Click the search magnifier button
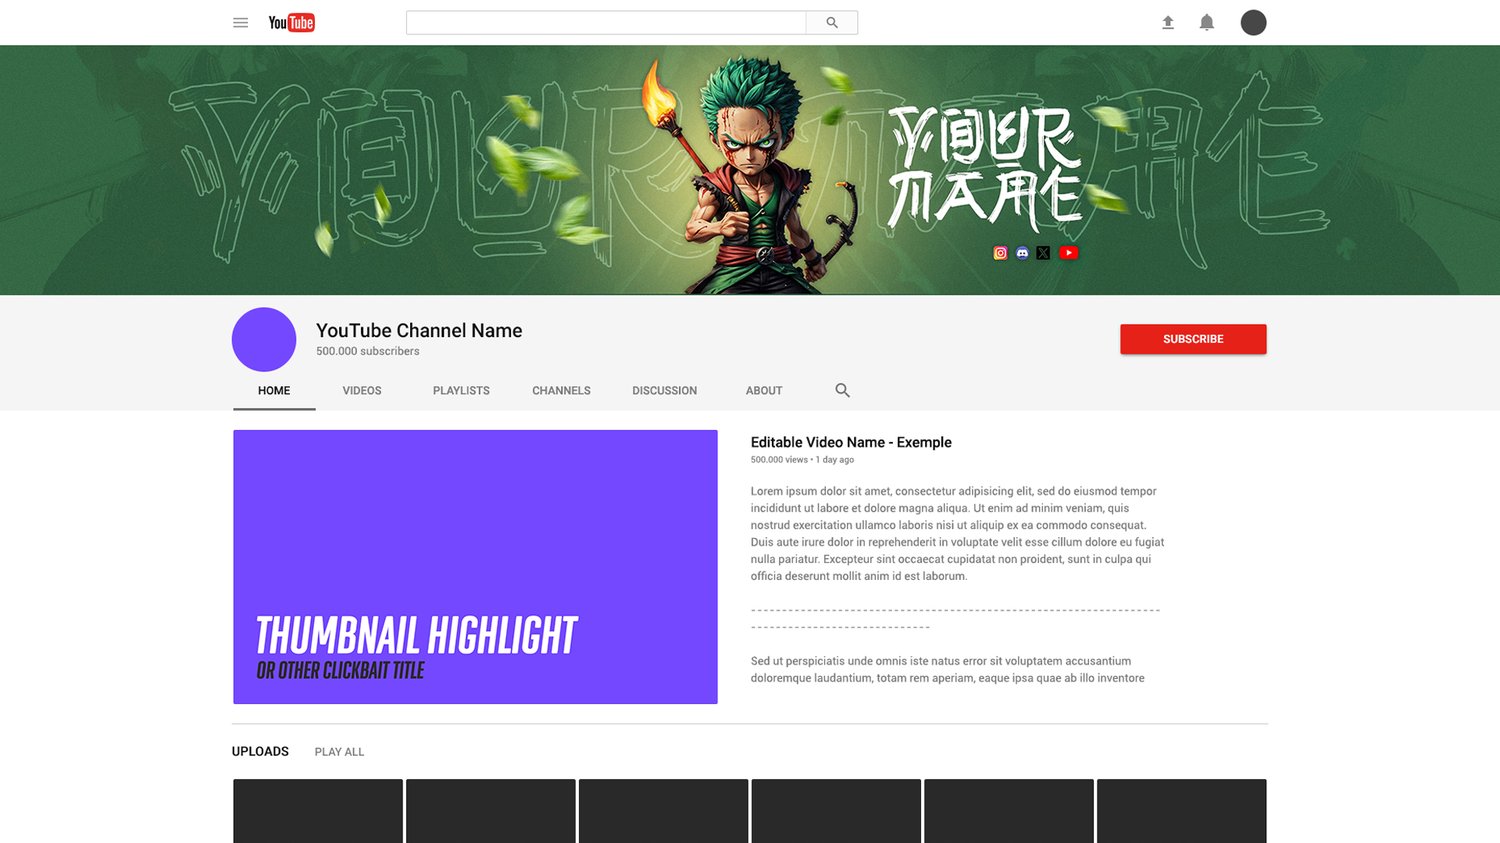 pyautogui.click(x=832, y=22)
